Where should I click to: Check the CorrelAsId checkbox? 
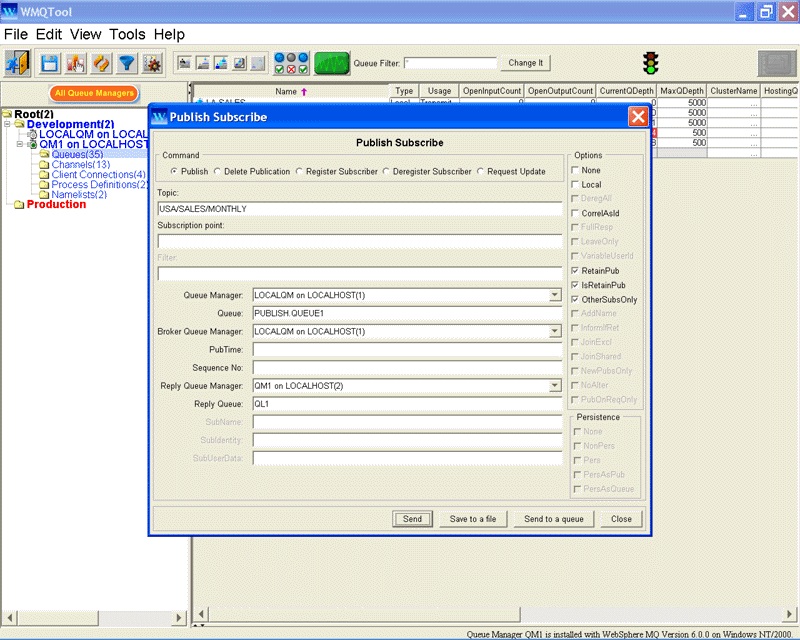click(x=575, y=213)
